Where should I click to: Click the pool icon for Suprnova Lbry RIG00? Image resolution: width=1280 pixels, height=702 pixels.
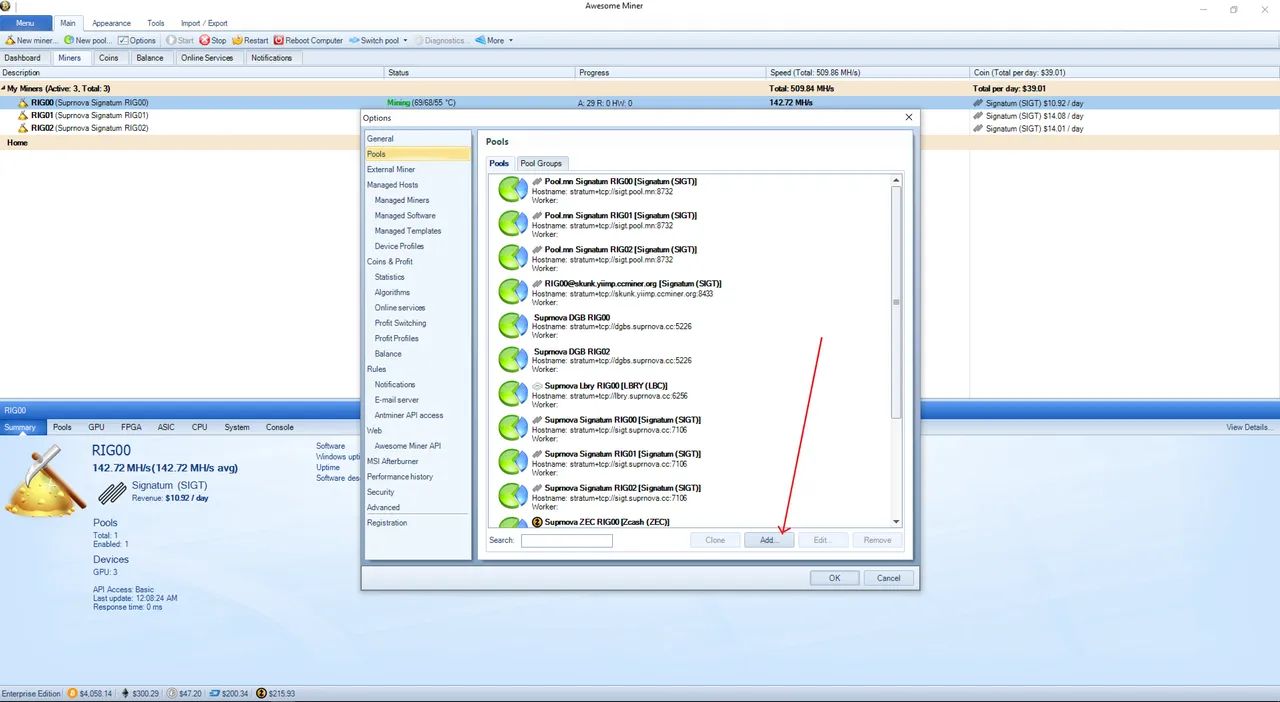[x=513, y=394]
